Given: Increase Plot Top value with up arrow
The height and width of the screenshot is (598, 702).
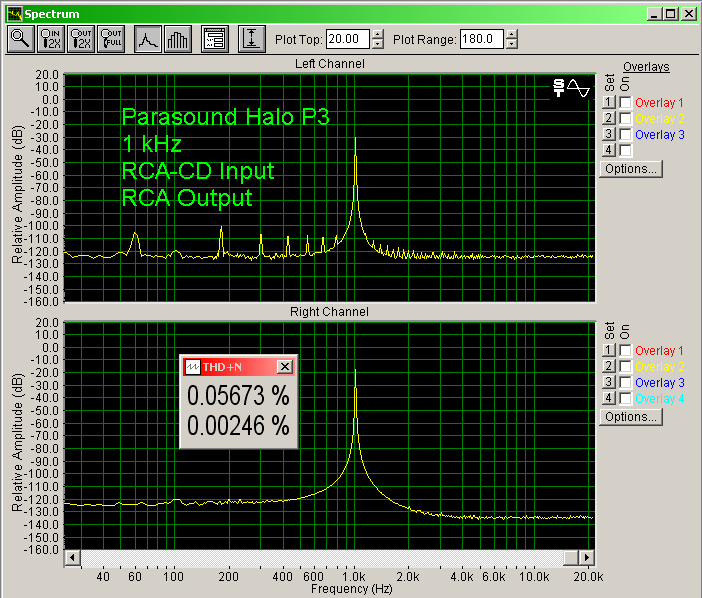Looking at the screenshot, I should [377, 35].
